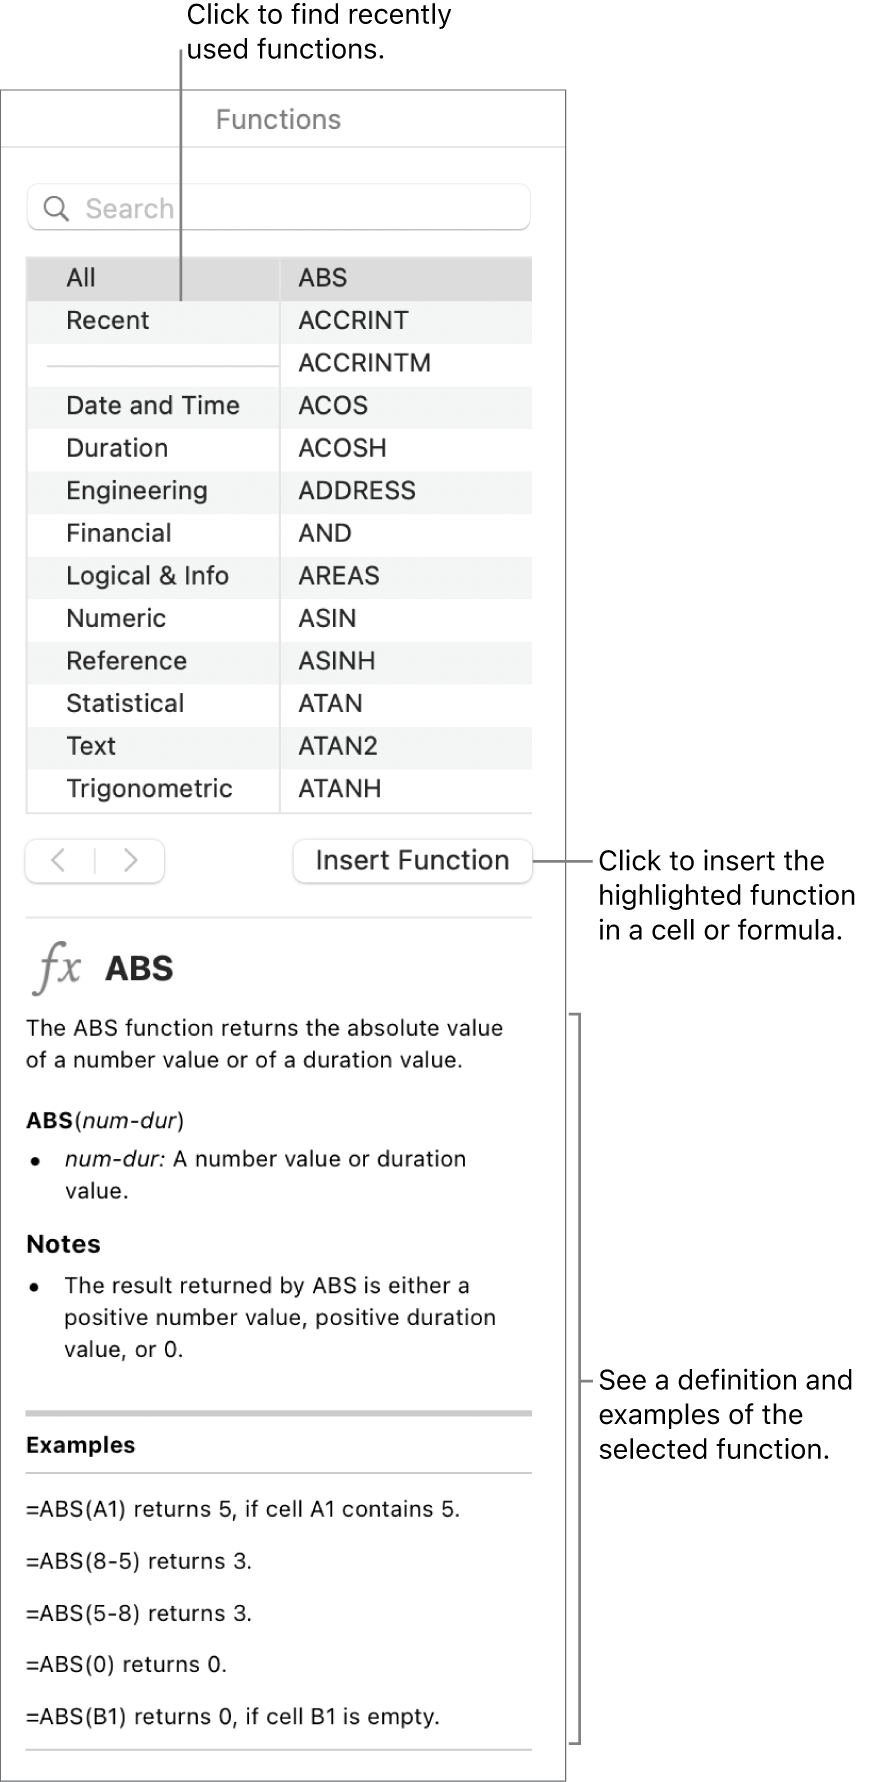870x1782 pixels.
Task: Select the ADDRESS function
Action: coord(357,490)
